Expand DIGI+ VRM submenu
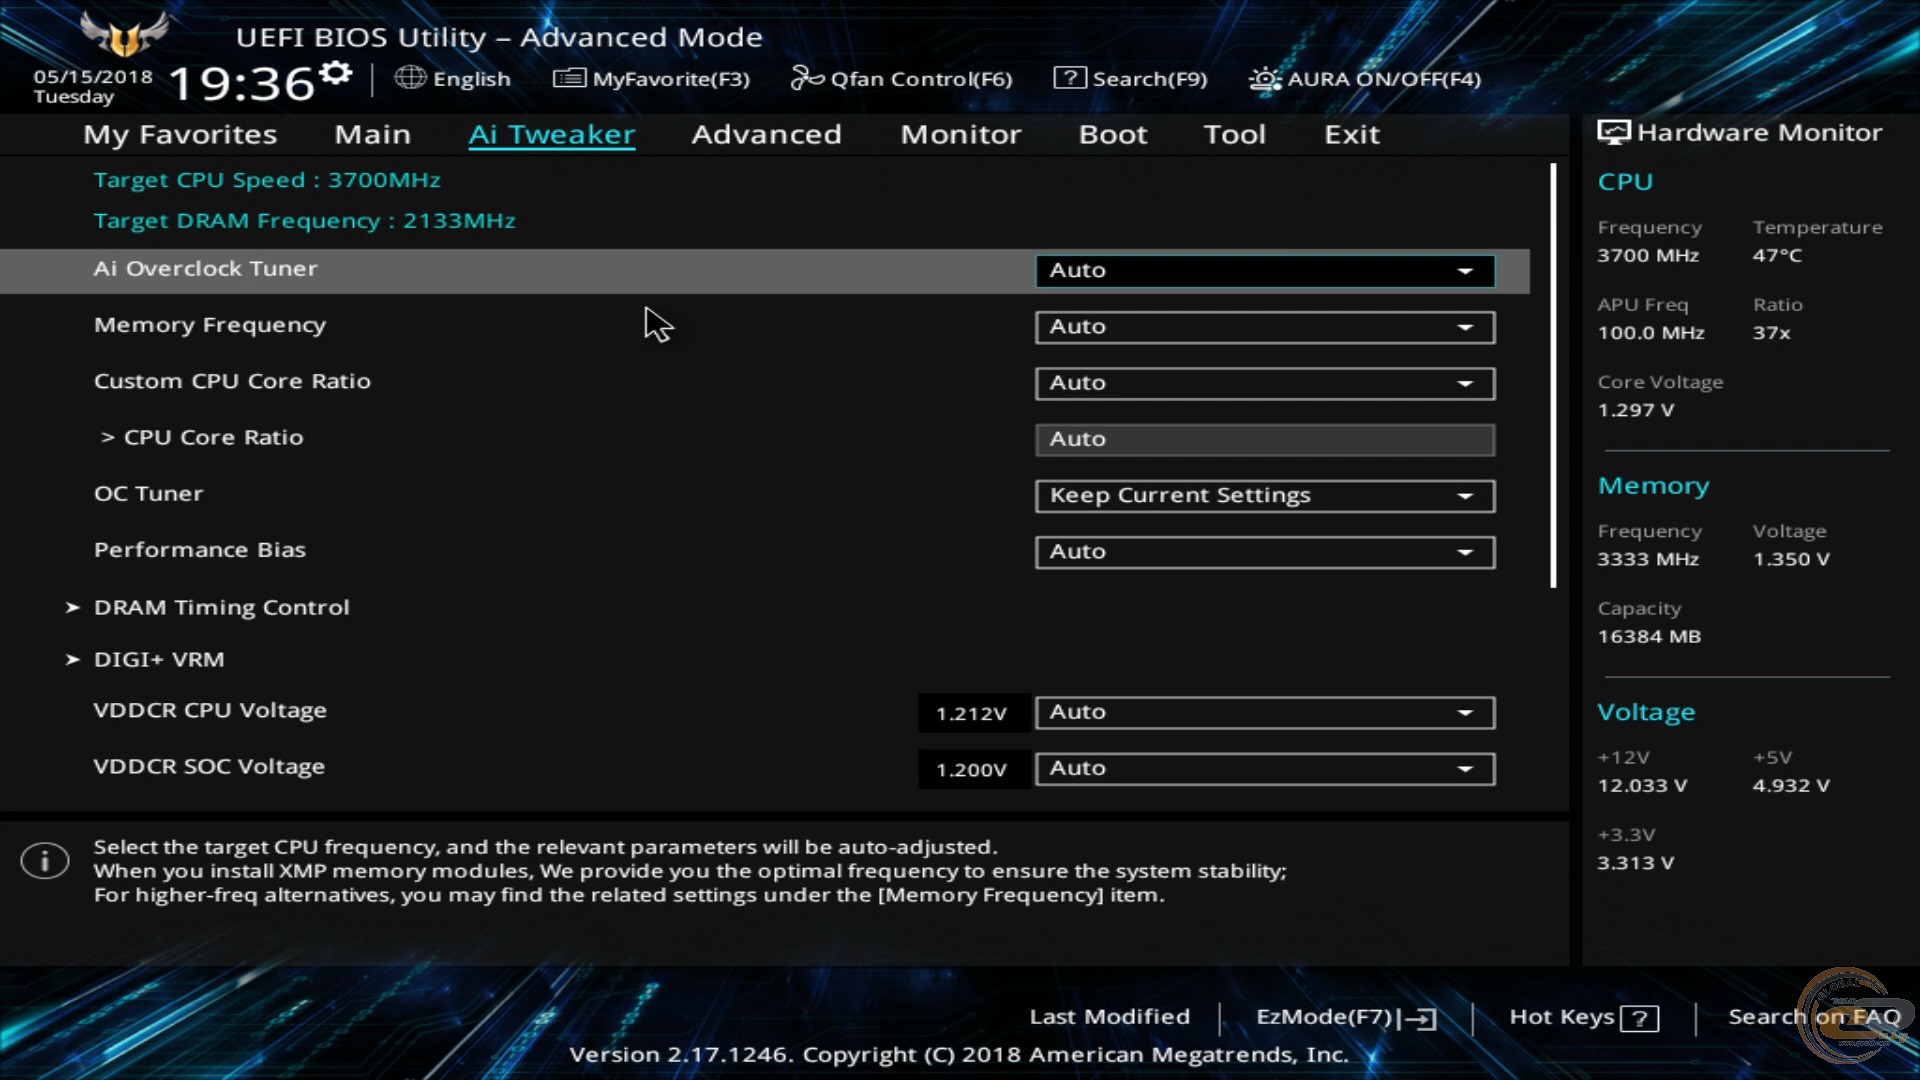 coord(158,658)
